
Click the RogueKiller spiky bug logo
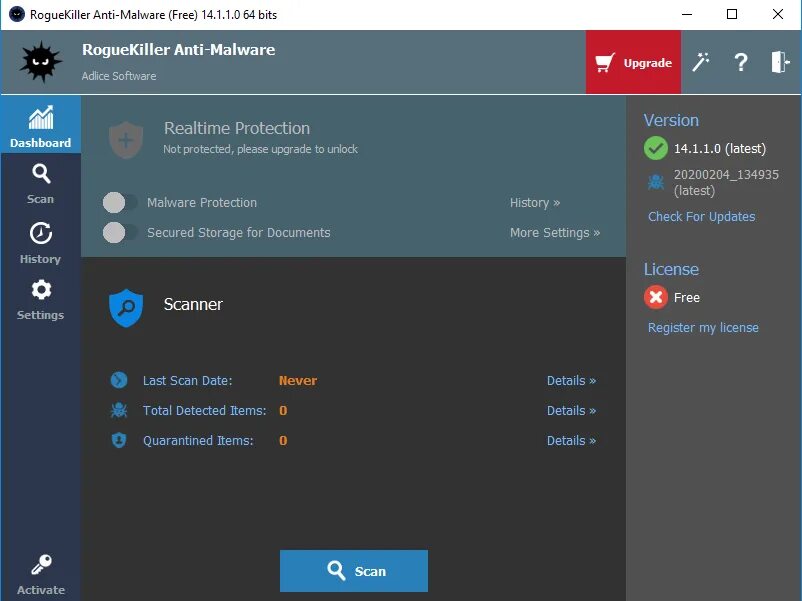(x=41, y=62)
